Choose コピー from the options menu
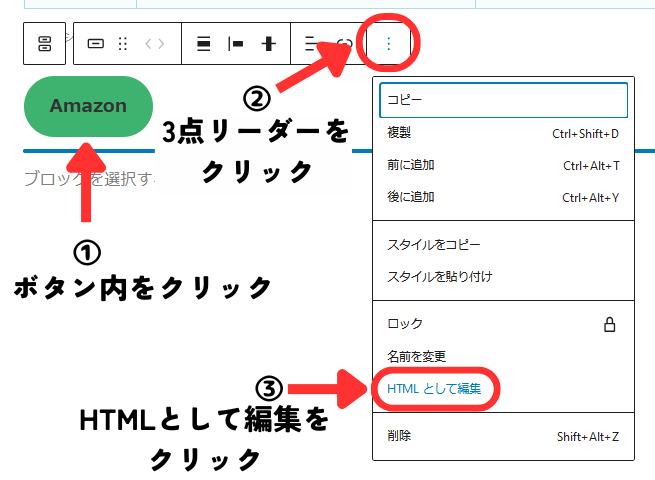Screen dimensions: 655x480 pos(503,100)
